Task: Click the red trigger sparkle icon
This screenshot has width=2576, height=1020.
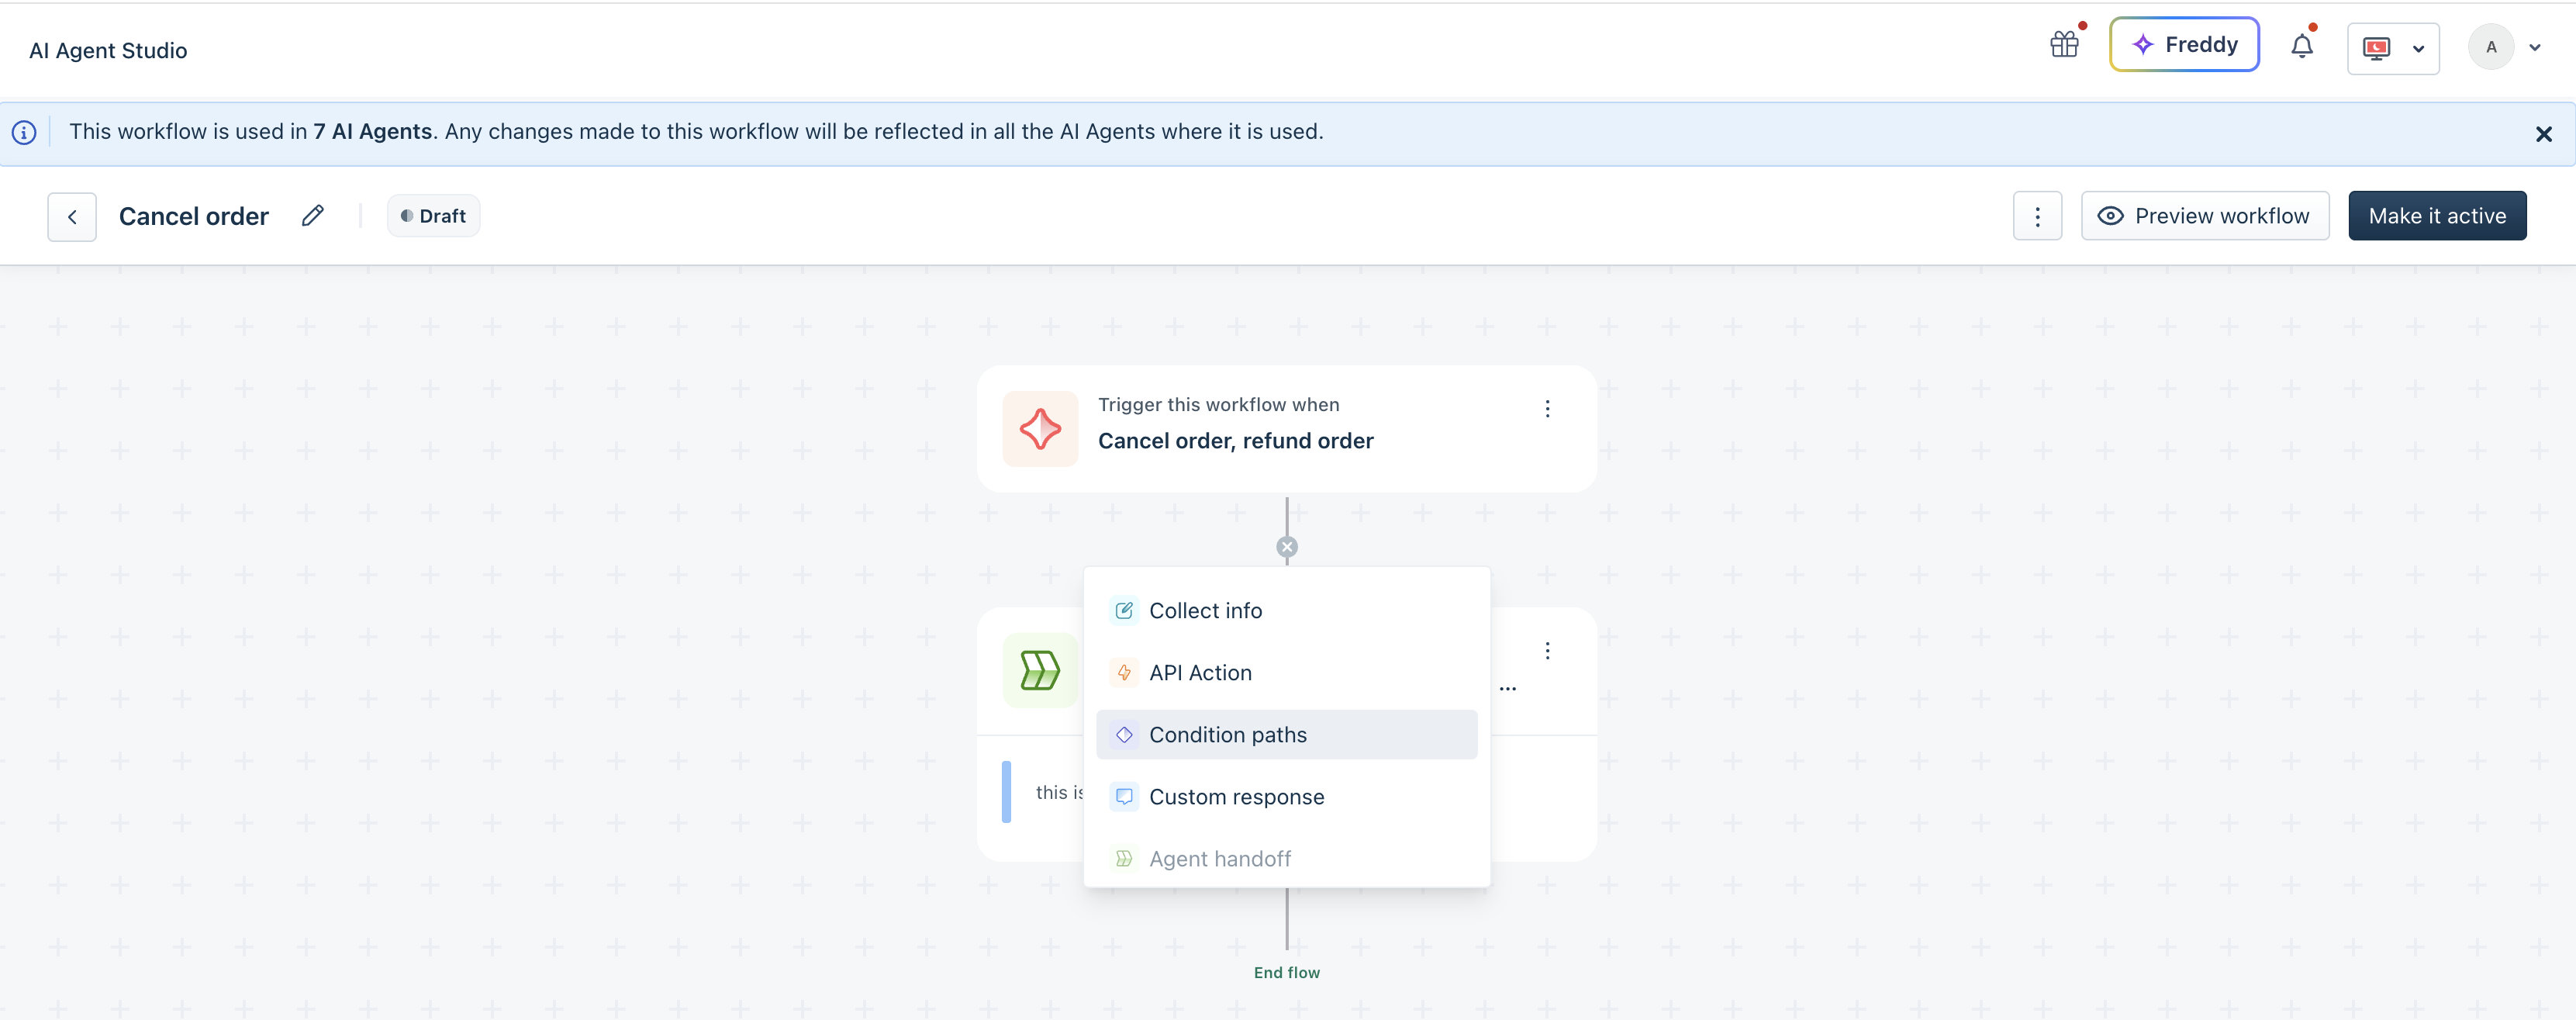Action: 1040,429
